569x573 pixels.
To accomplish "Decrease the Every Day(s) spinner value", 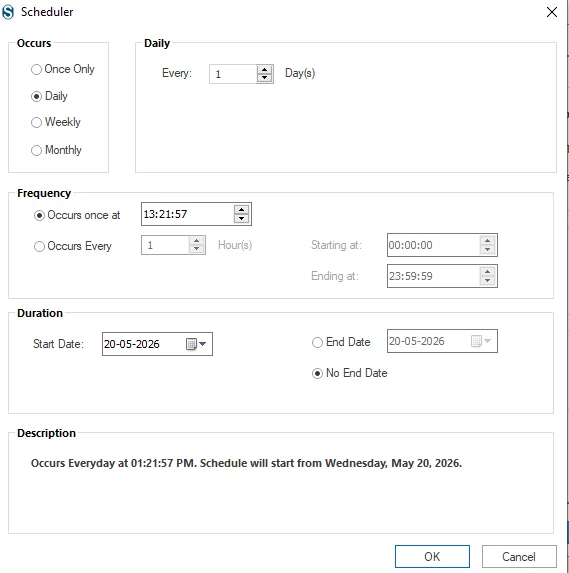I will 265,78.
